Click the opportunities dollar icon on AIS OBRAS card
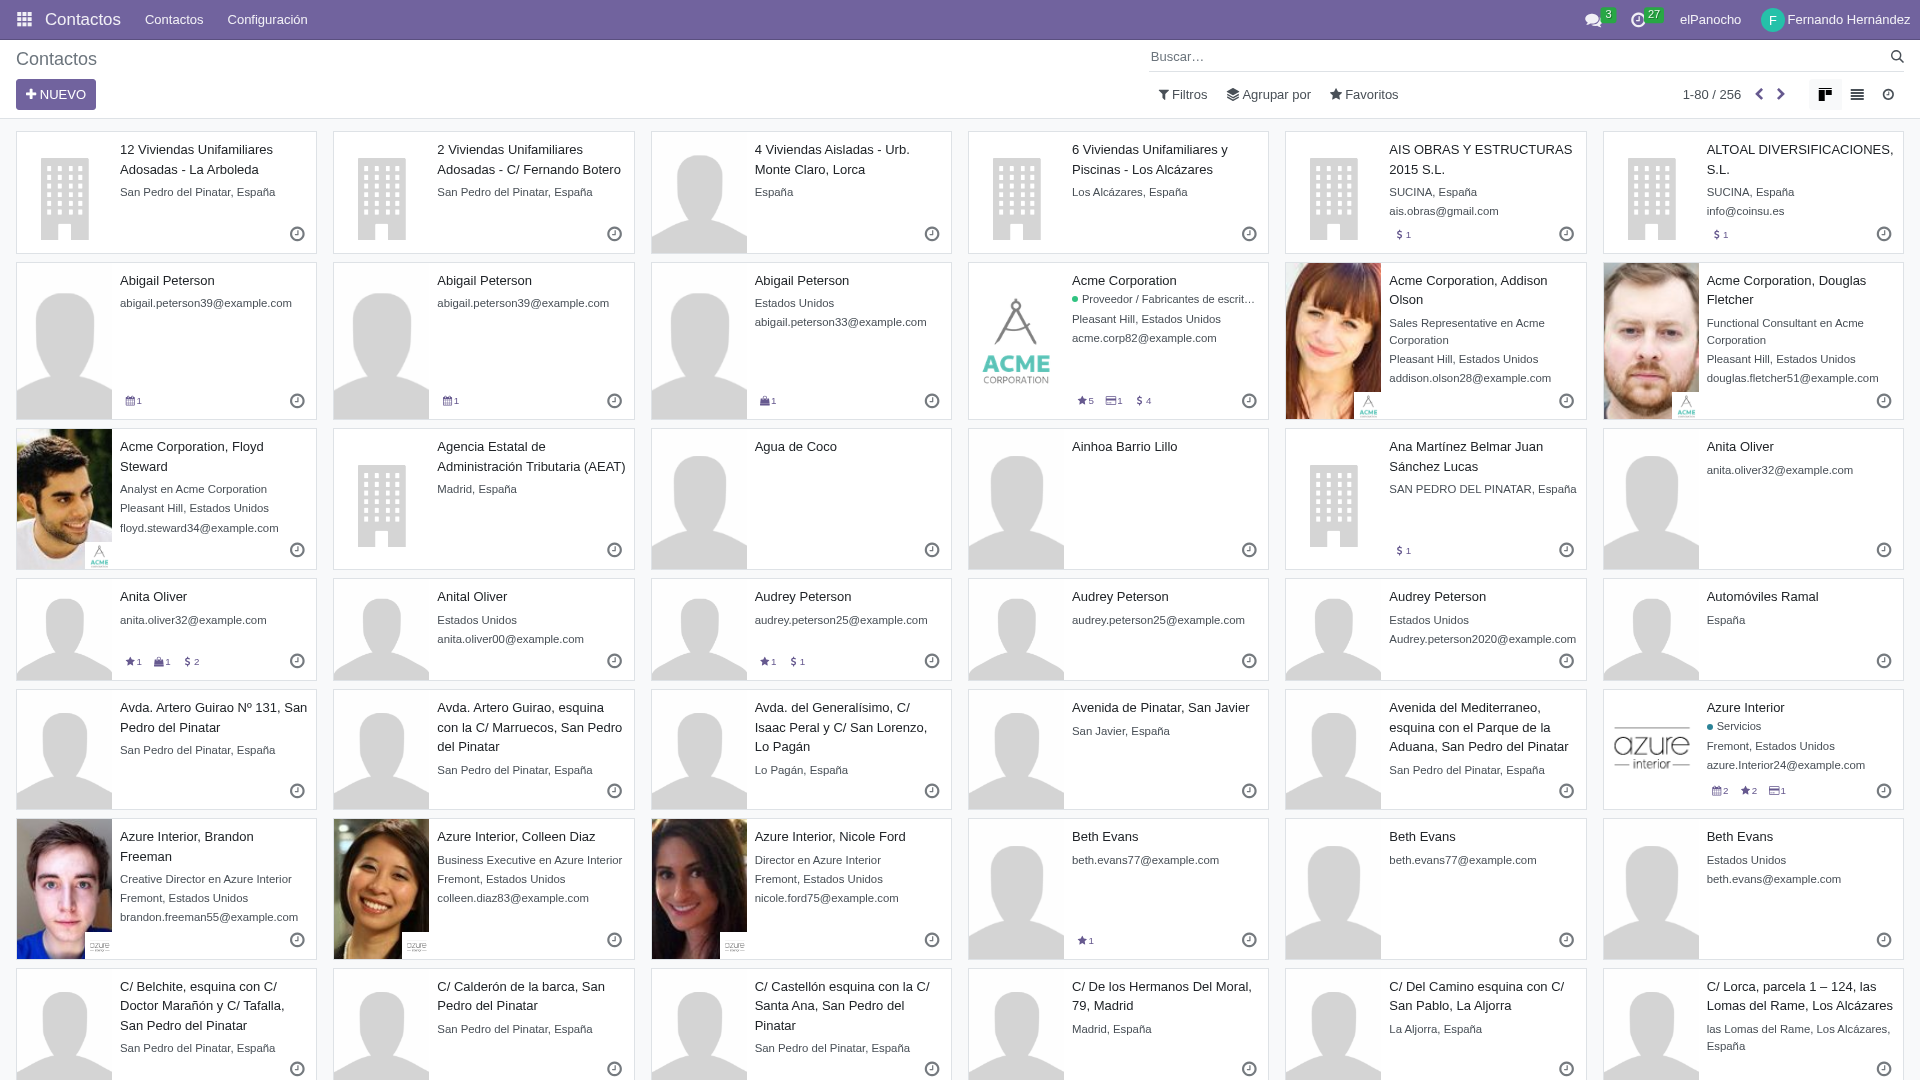Viewport: 1920px width, 1080px height. click(x=1400, y=234)
